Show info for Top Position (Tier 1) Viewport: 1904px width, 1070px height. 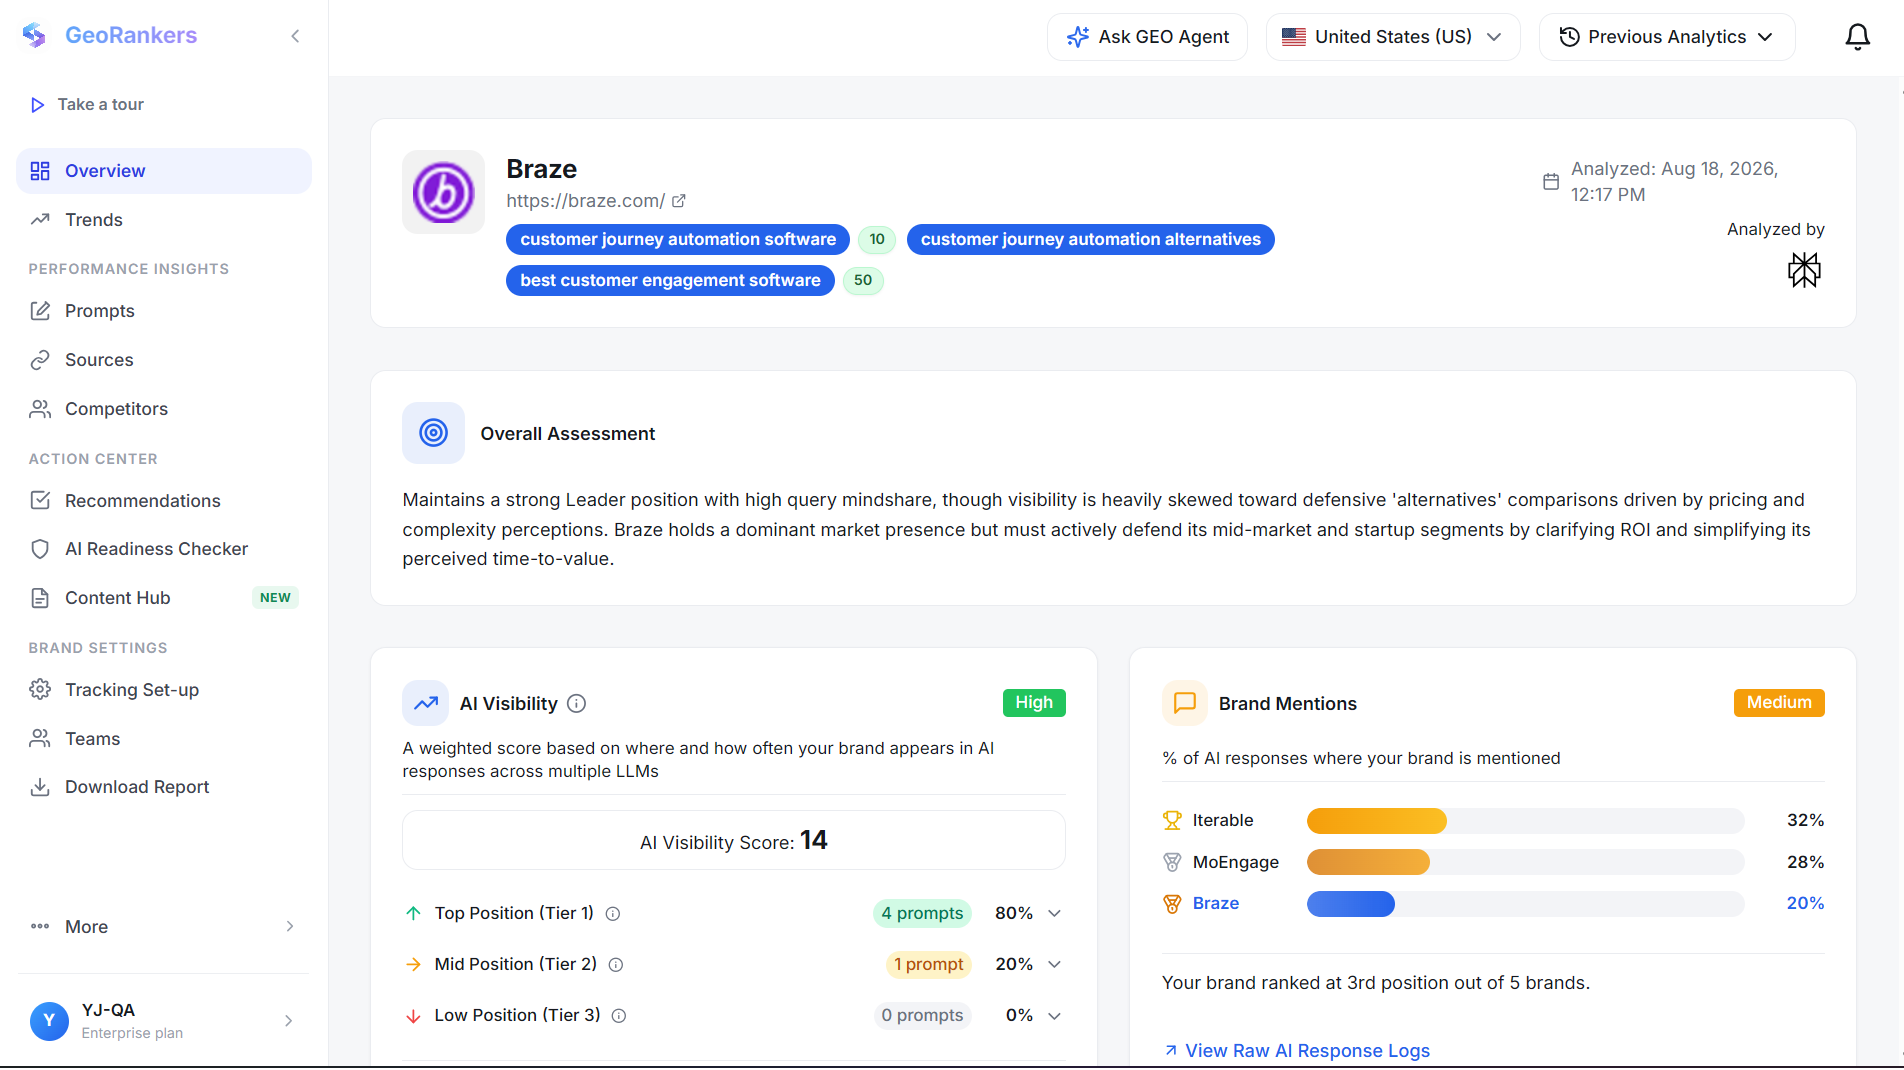613,914
